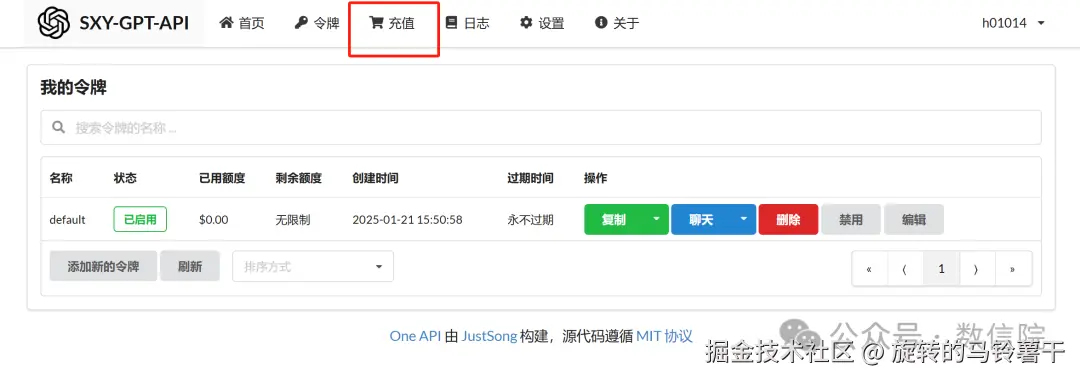Click the default token name cell
This screenshot has height=380, width=1080.
(68, 220)
